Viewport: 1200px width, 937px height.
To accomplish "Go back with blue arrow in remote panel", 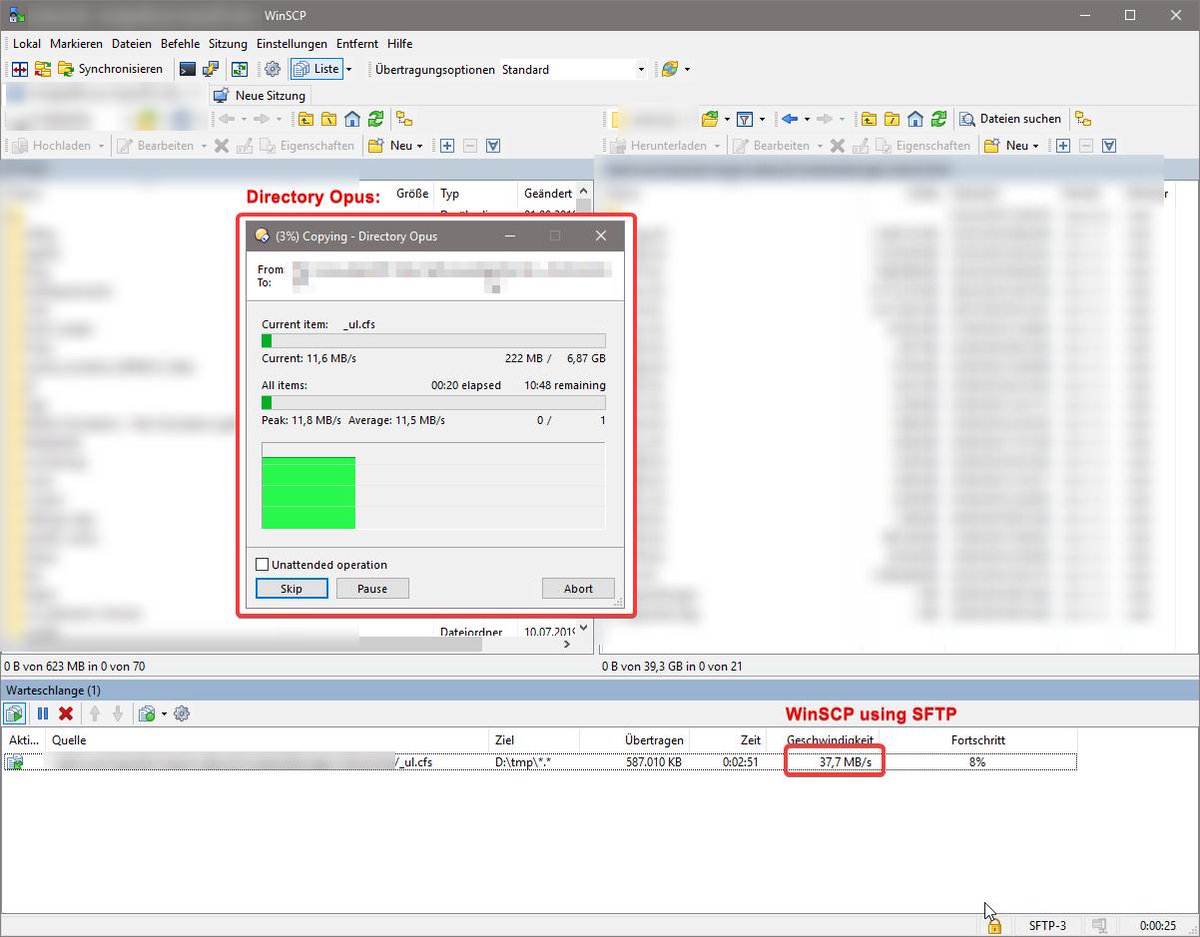I will pos(790,119).
